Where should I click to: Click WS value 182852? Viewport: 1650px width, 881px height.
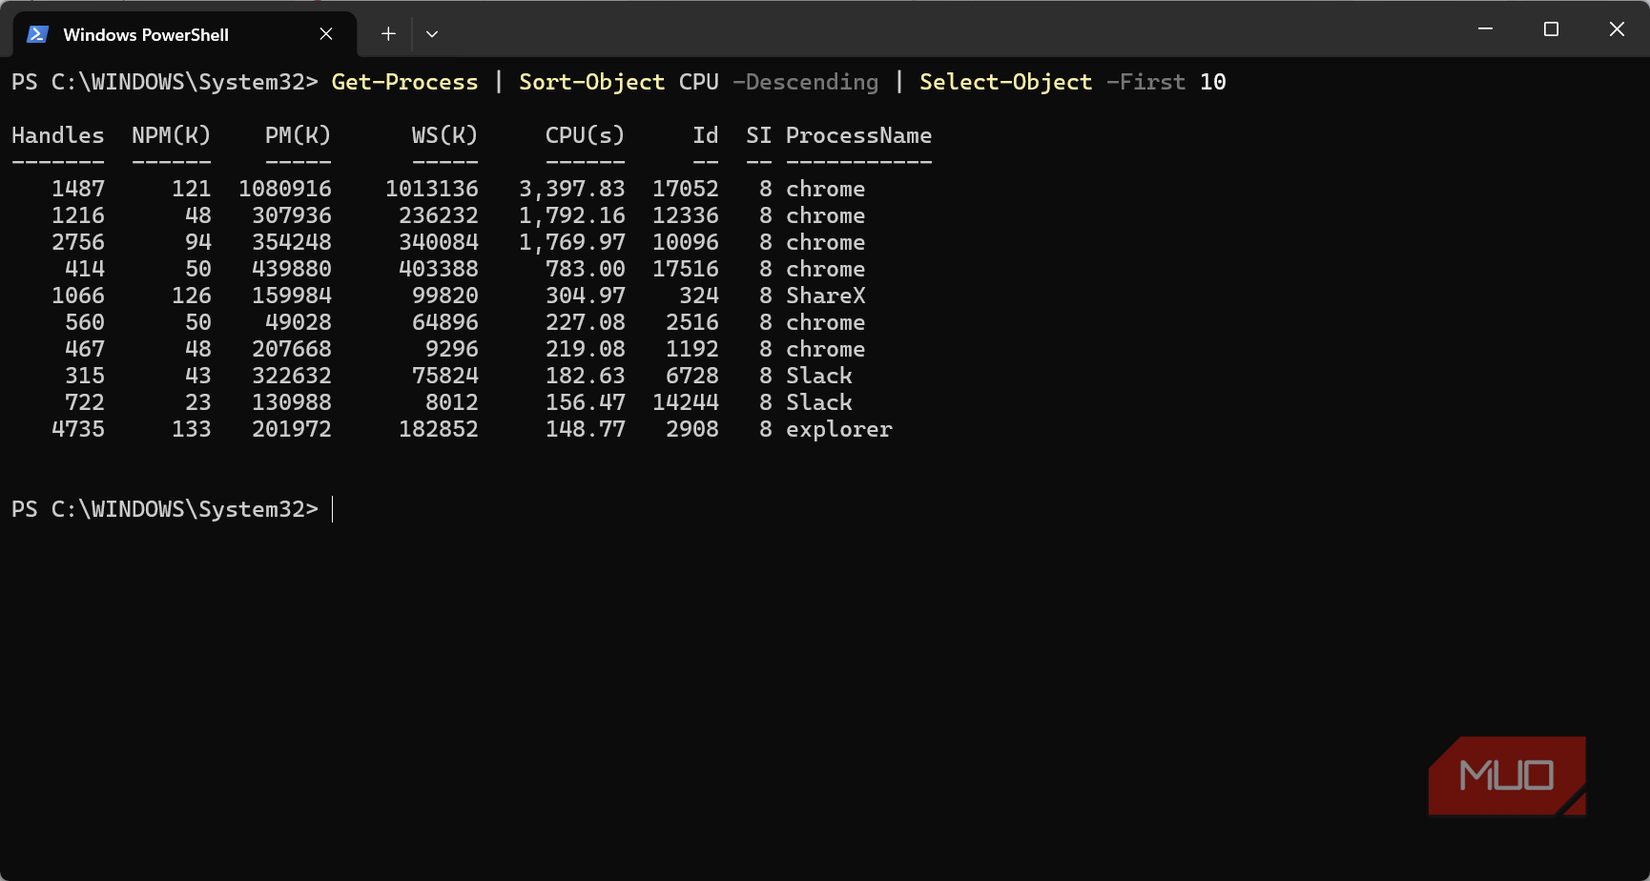click(x=438, y=429)
